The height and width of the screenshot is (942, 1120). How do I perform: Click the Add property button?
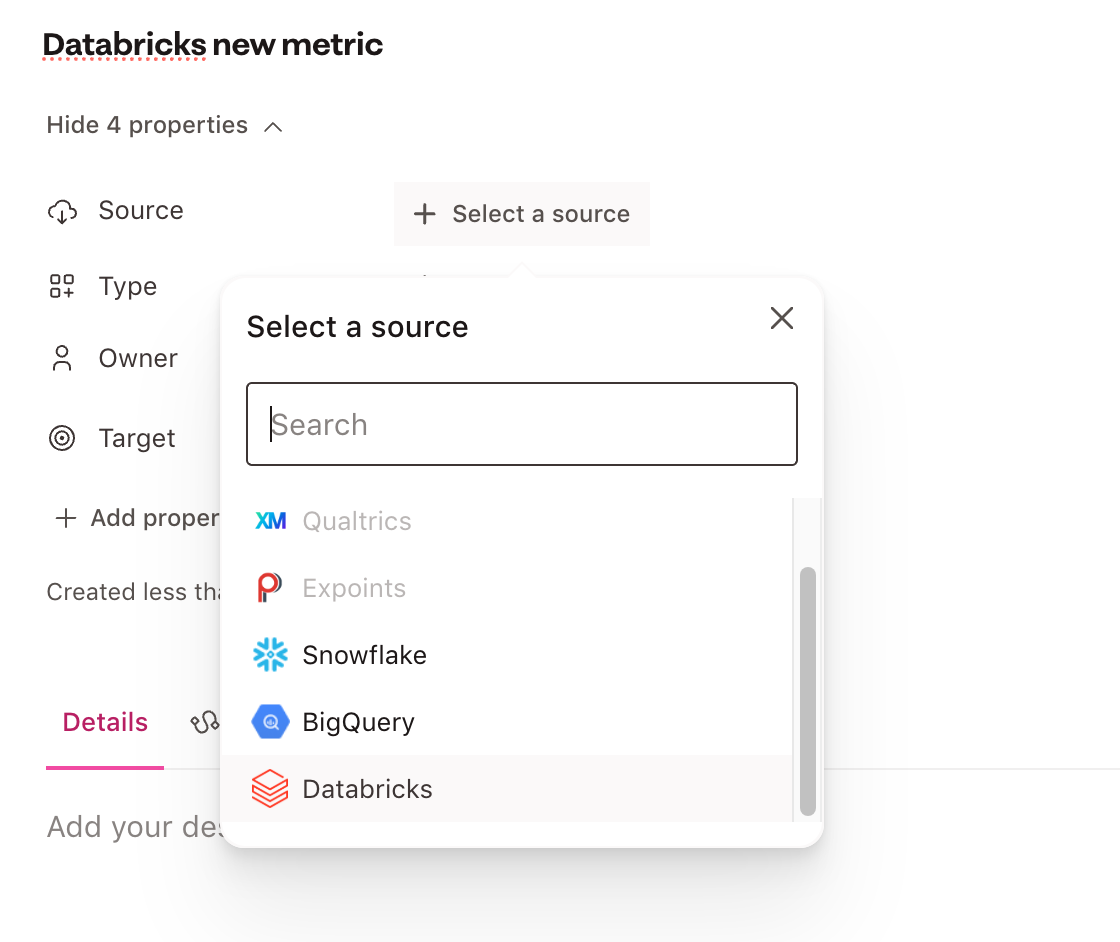[x=137, y=518]
